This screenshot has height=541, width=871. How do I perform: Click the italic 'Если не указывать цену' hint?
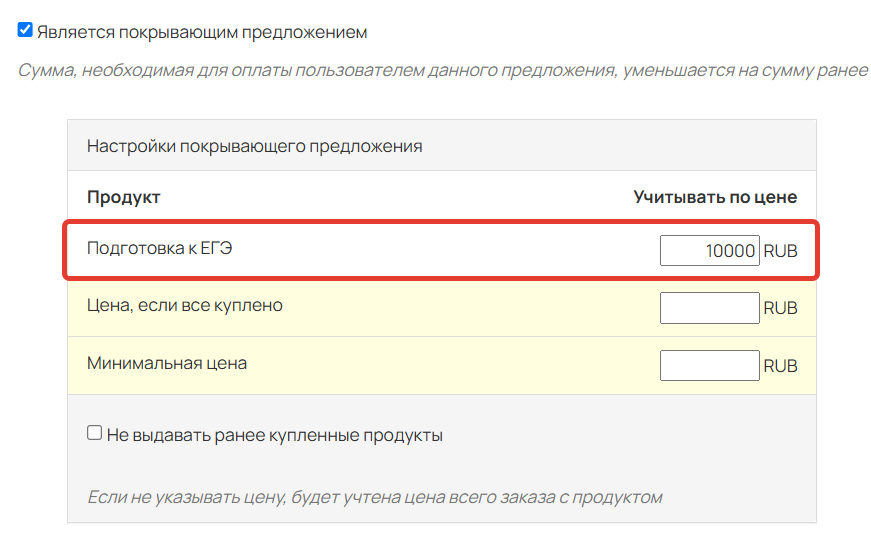click(374, 497)
